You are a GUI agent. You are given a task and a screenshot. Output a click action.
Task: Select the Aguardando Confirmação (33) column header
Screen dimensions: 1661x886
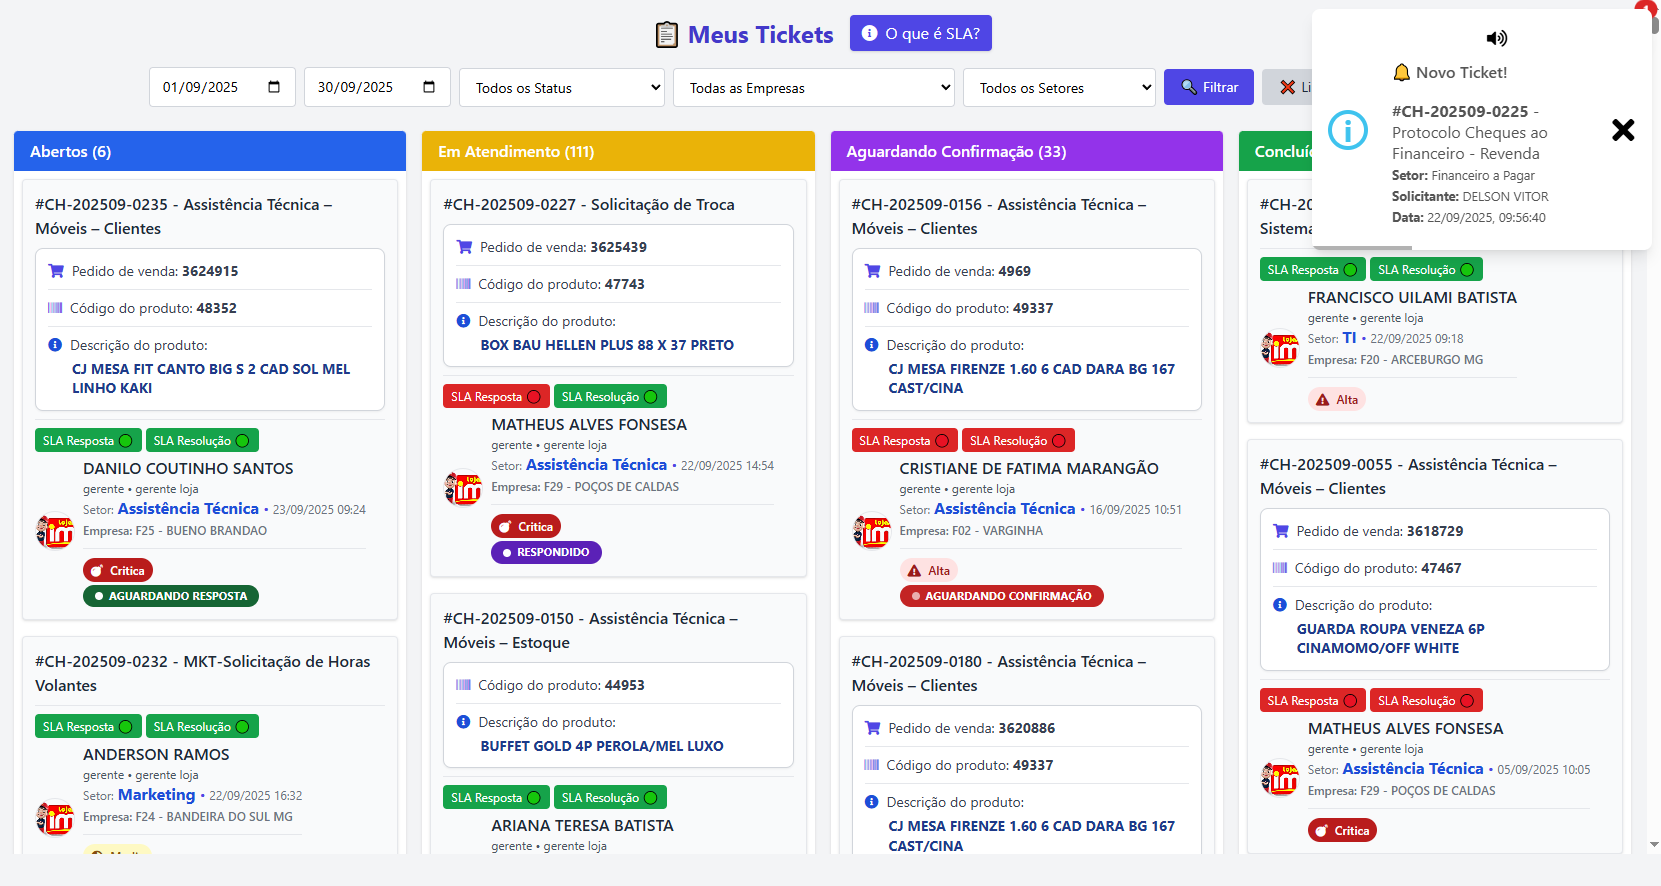pos(1026,152)
